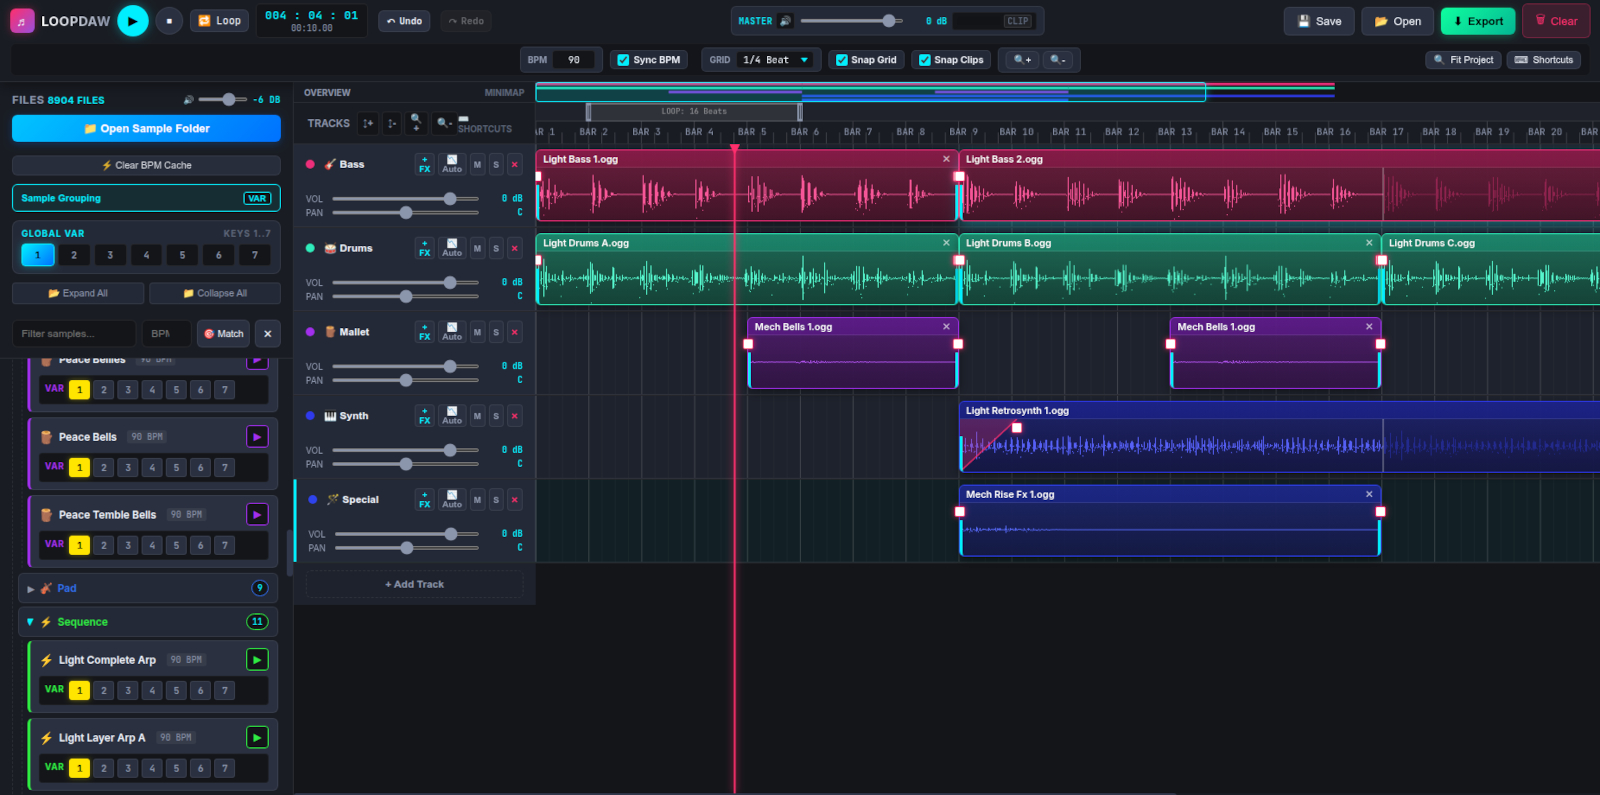Mute the master output speaker icon
The height and width of the screenshot is (795, 1600).
[785, 21]
